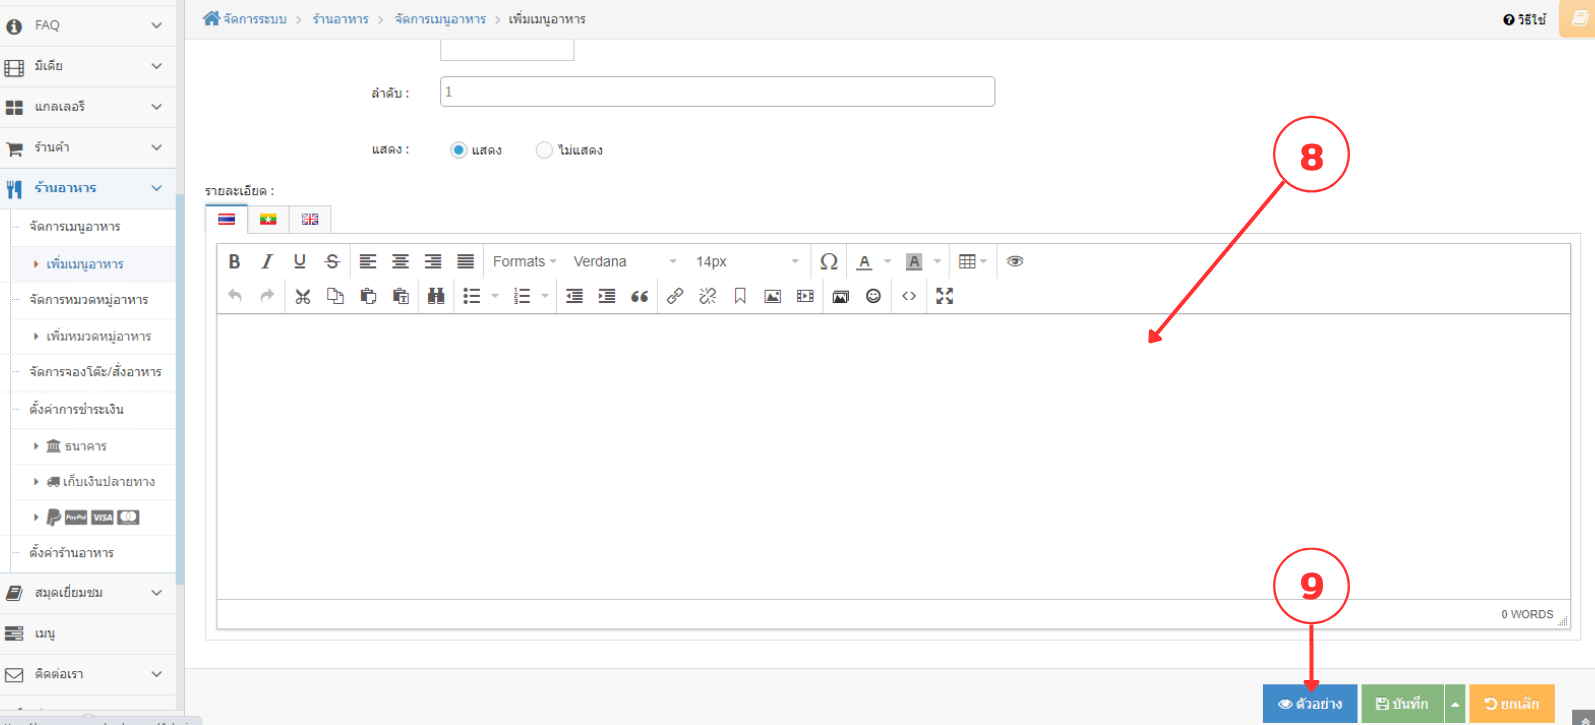Apply underline formatting
The height and width of the screenshot is (725, 1595).
(300, 261)
